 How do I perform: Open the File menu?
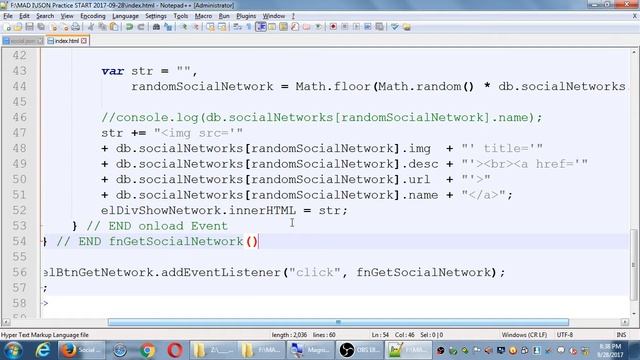coord(8,16)
